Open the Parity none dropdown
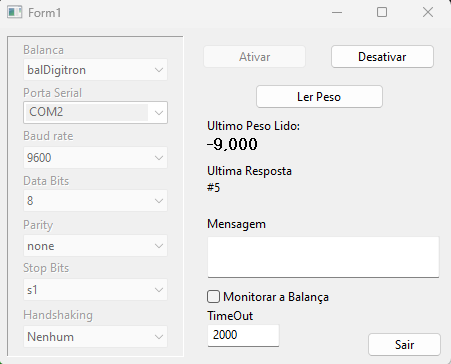The height and width of the screenshot is (364, 451). point(95,246)
